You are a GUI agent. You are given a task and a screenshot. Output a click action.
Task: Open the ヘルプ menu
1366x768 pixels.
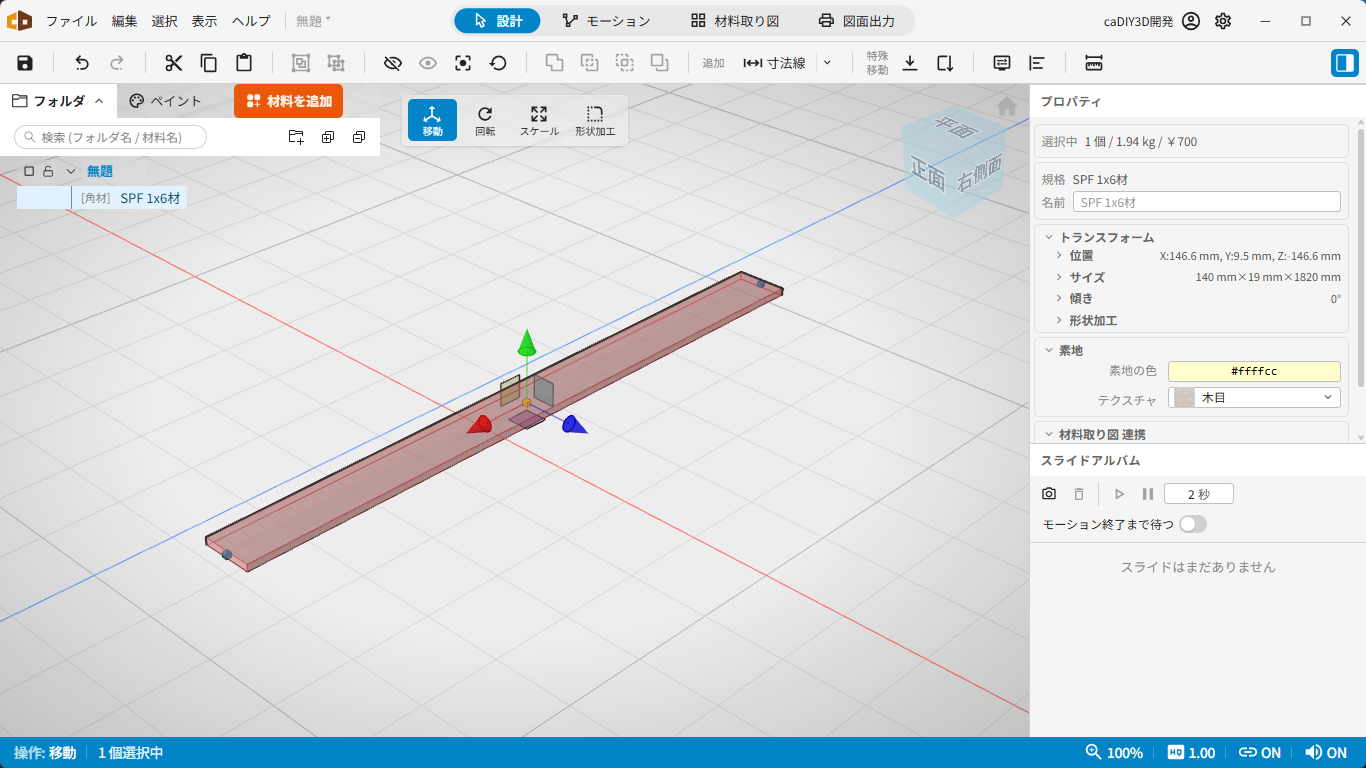pos(251,21)
